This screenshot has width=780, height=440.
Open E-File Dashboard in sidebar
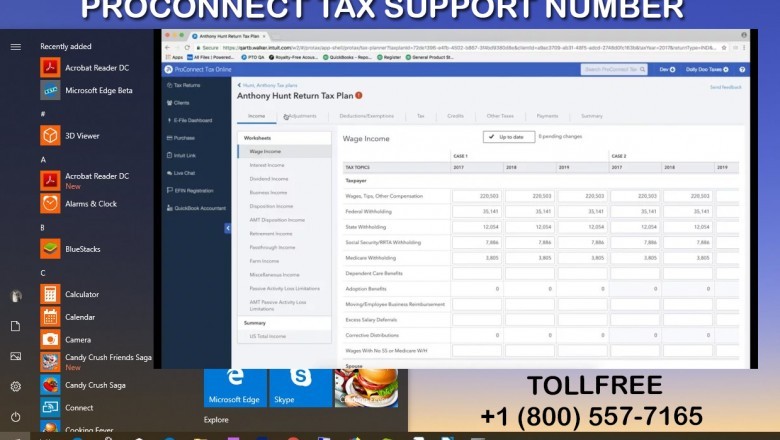point(192,120)
